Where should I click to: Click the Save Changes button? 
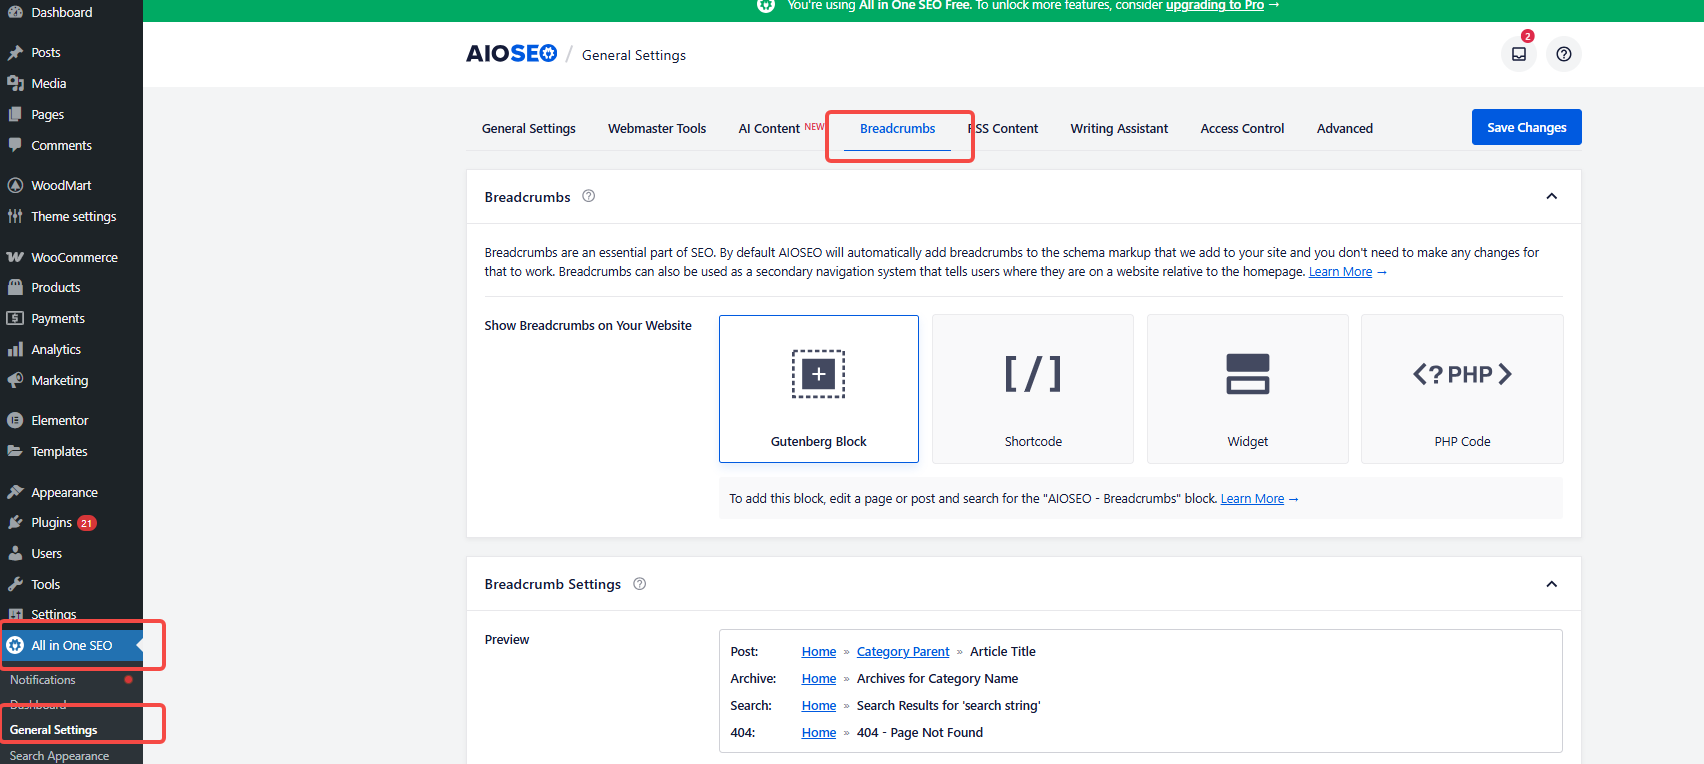[1525, 127]
